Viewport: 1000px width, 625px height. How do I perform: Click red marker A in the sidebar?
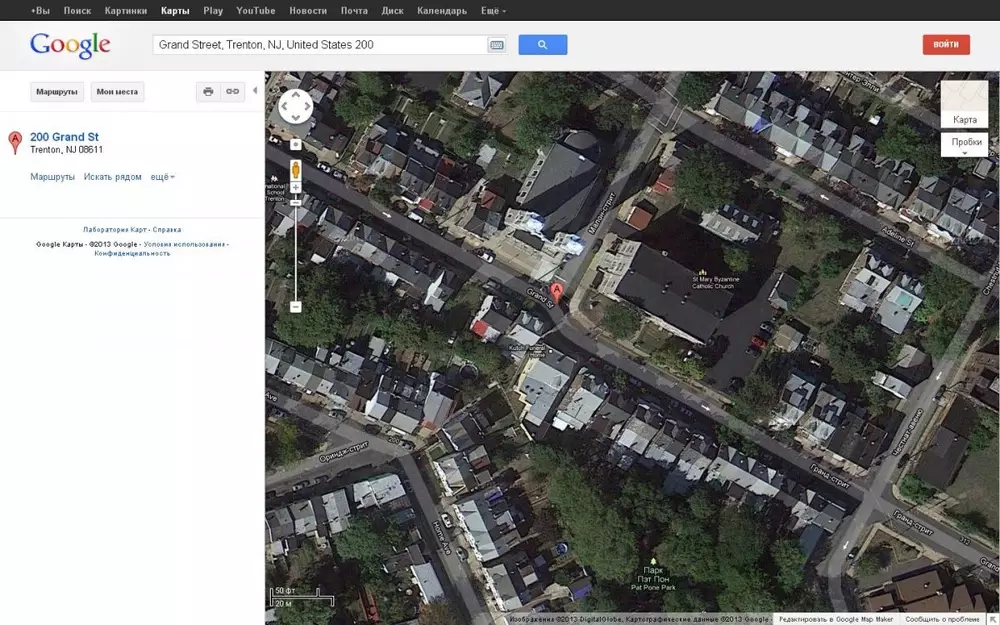(x=15, y=142)
